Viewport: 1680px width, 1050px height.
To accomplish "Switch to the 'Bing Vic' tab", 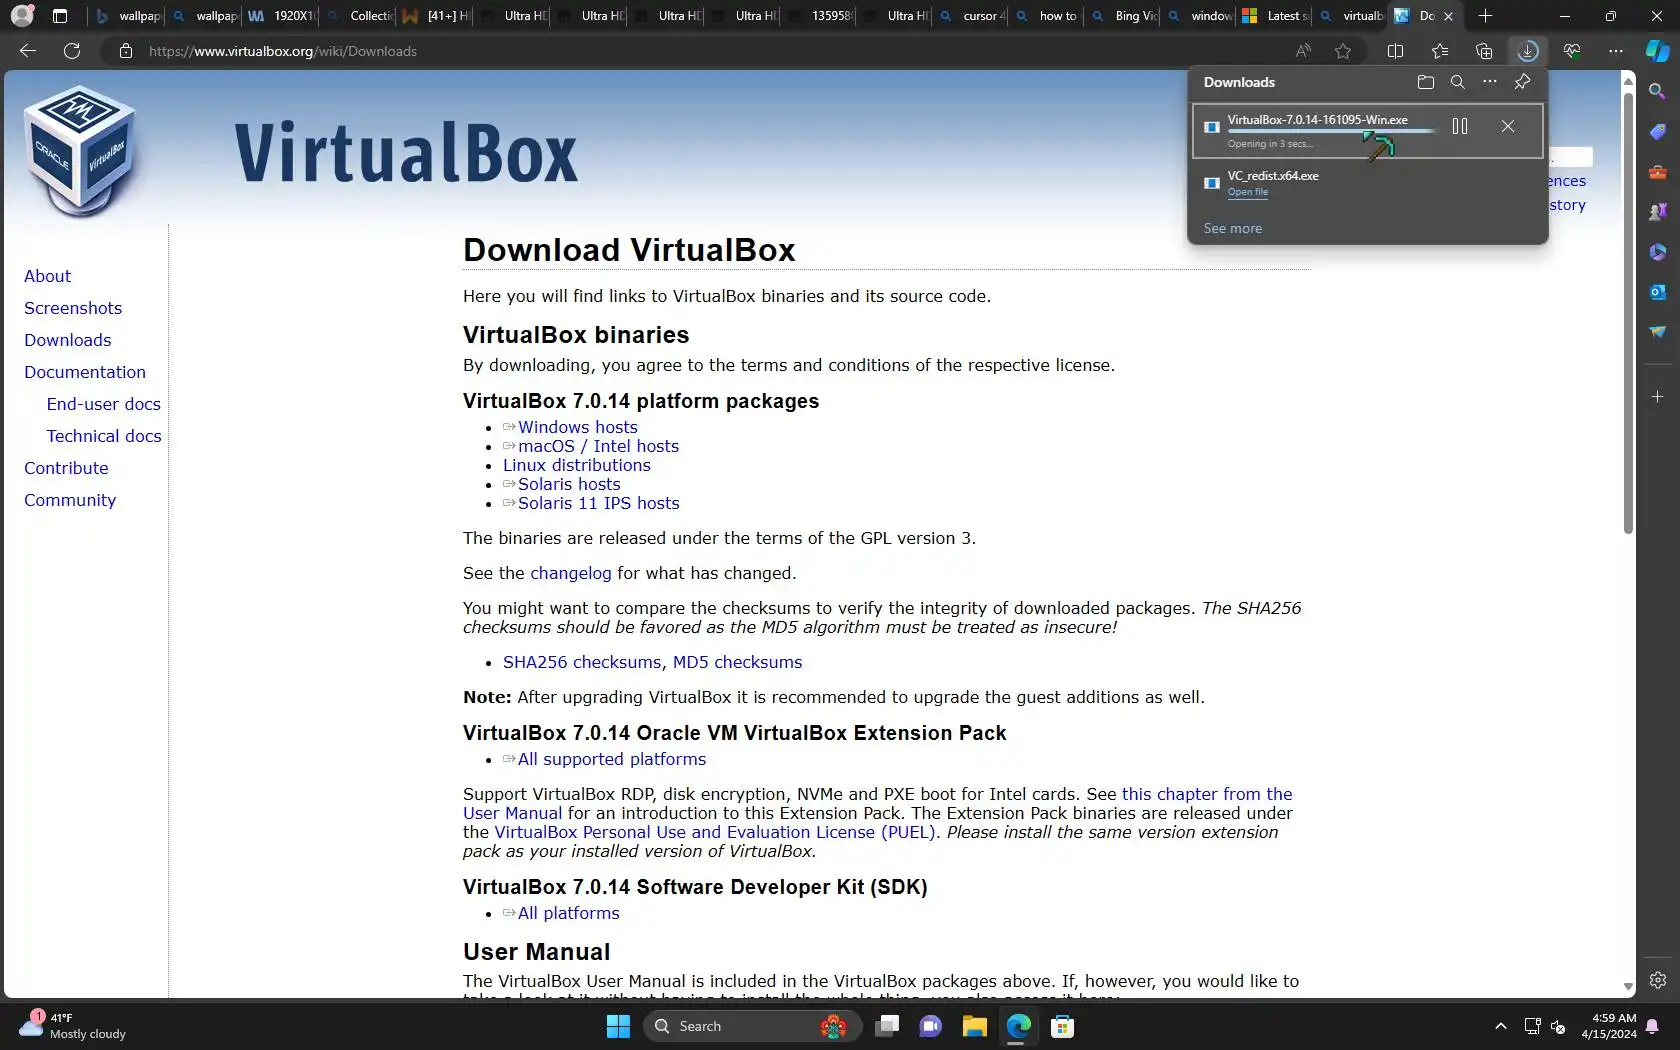I will (1124, 16).
